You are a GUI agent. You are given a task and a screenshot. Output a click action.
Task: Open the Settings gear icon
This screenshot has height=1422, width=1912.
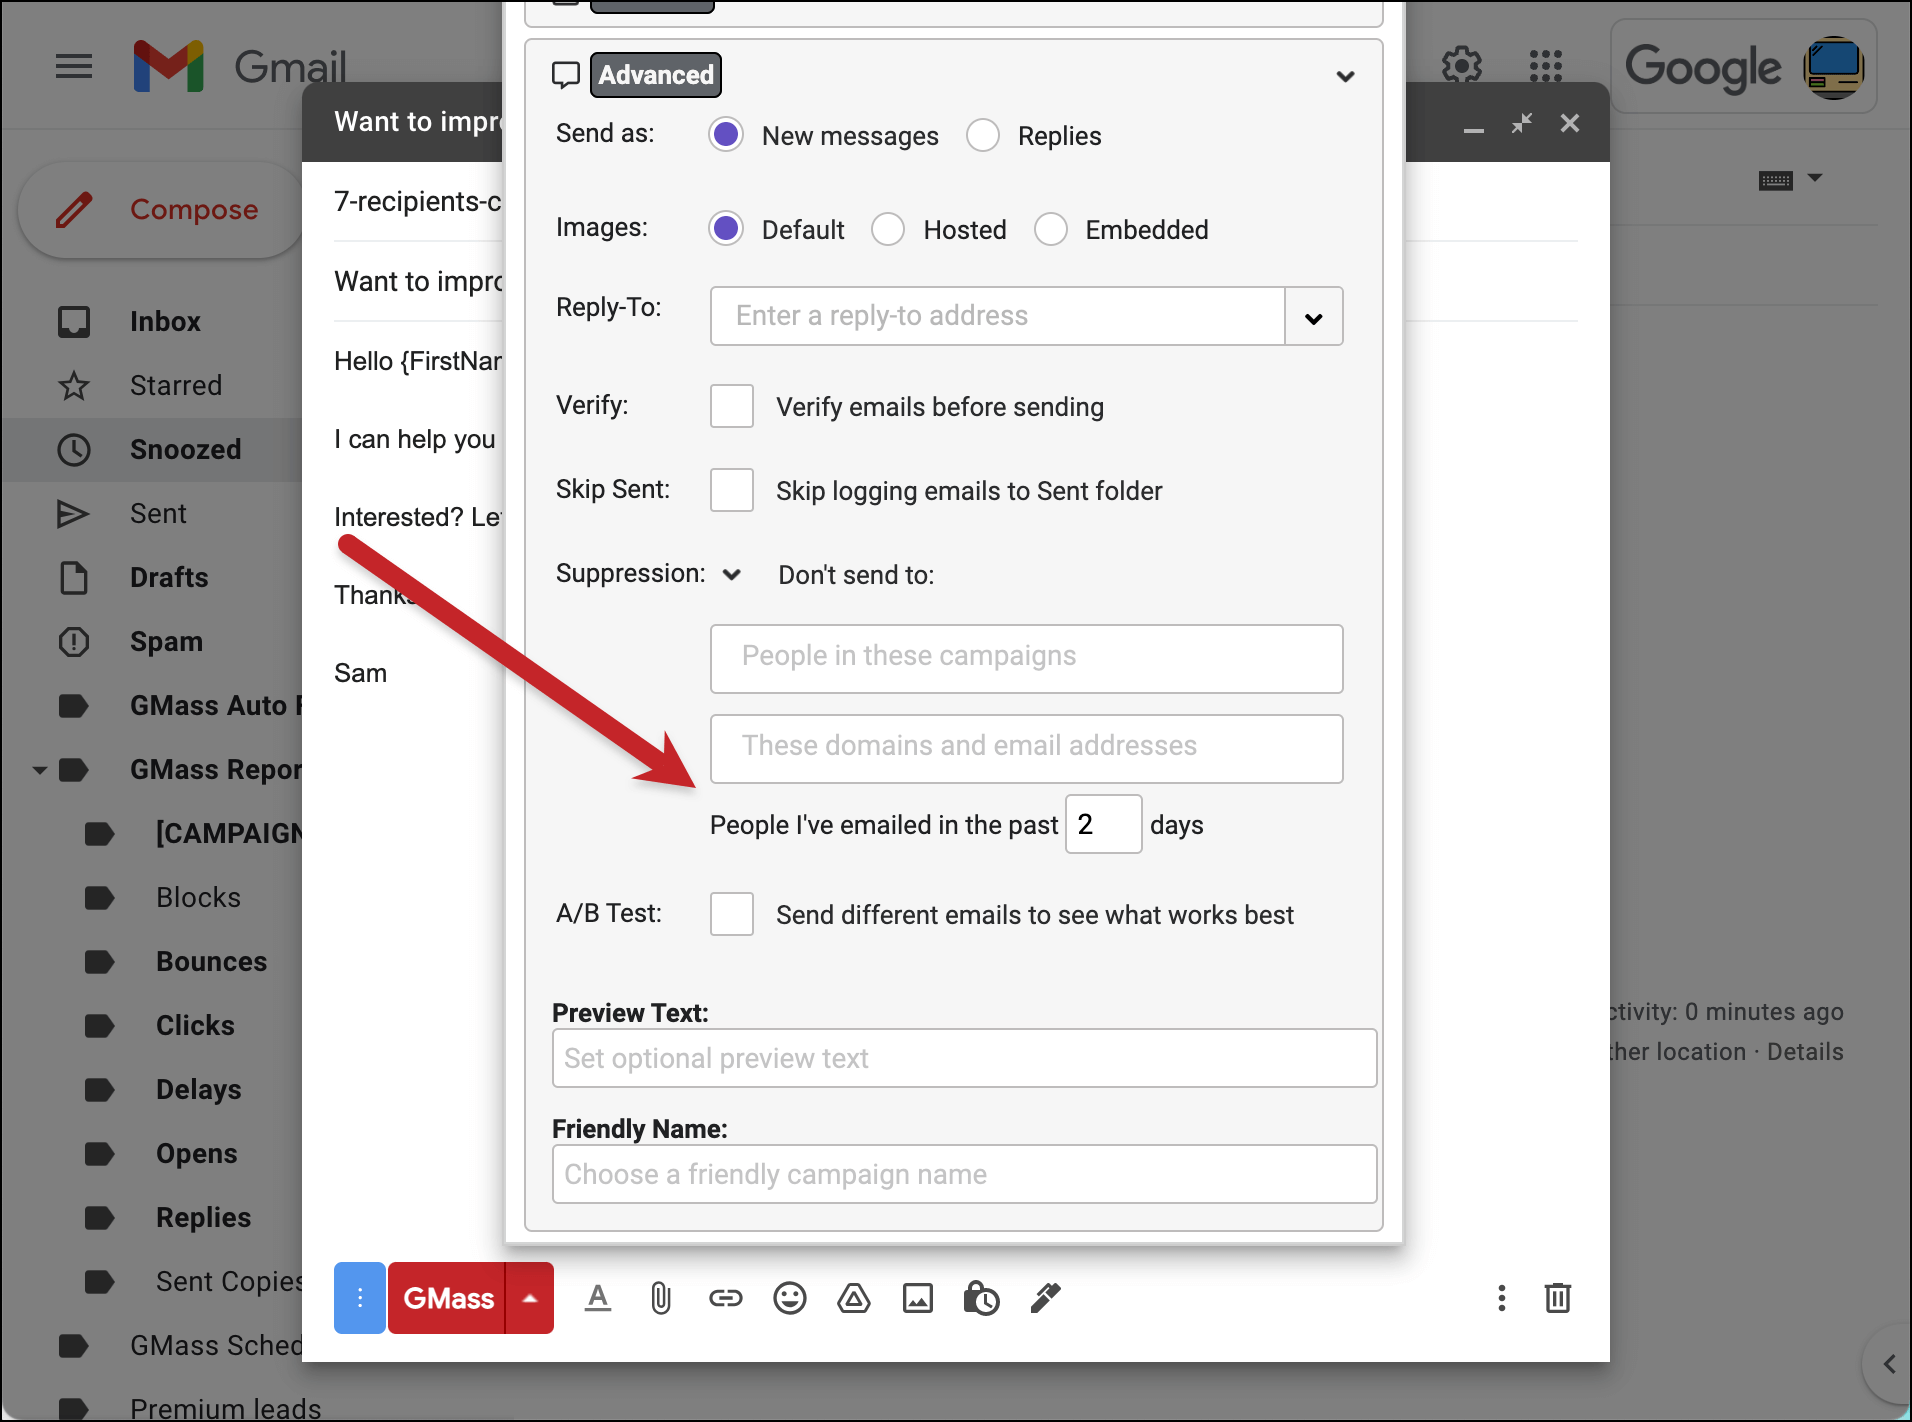pyautogui.click(x=1461, y=66)
